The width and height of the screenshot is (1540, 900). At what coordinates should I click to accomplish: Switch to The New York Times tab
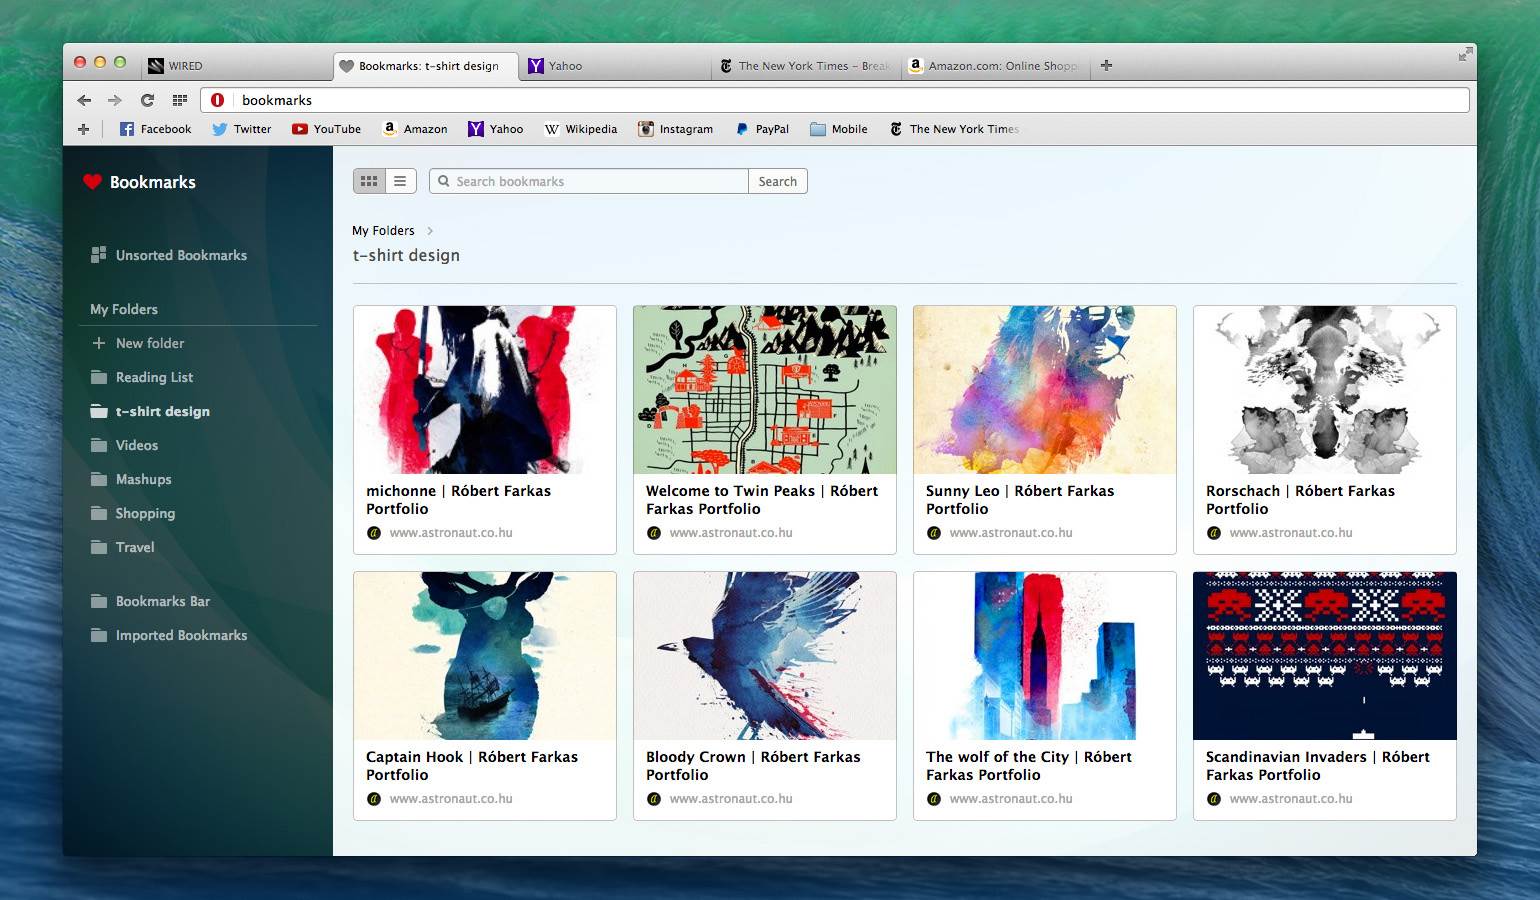click(x=805, y=66)
